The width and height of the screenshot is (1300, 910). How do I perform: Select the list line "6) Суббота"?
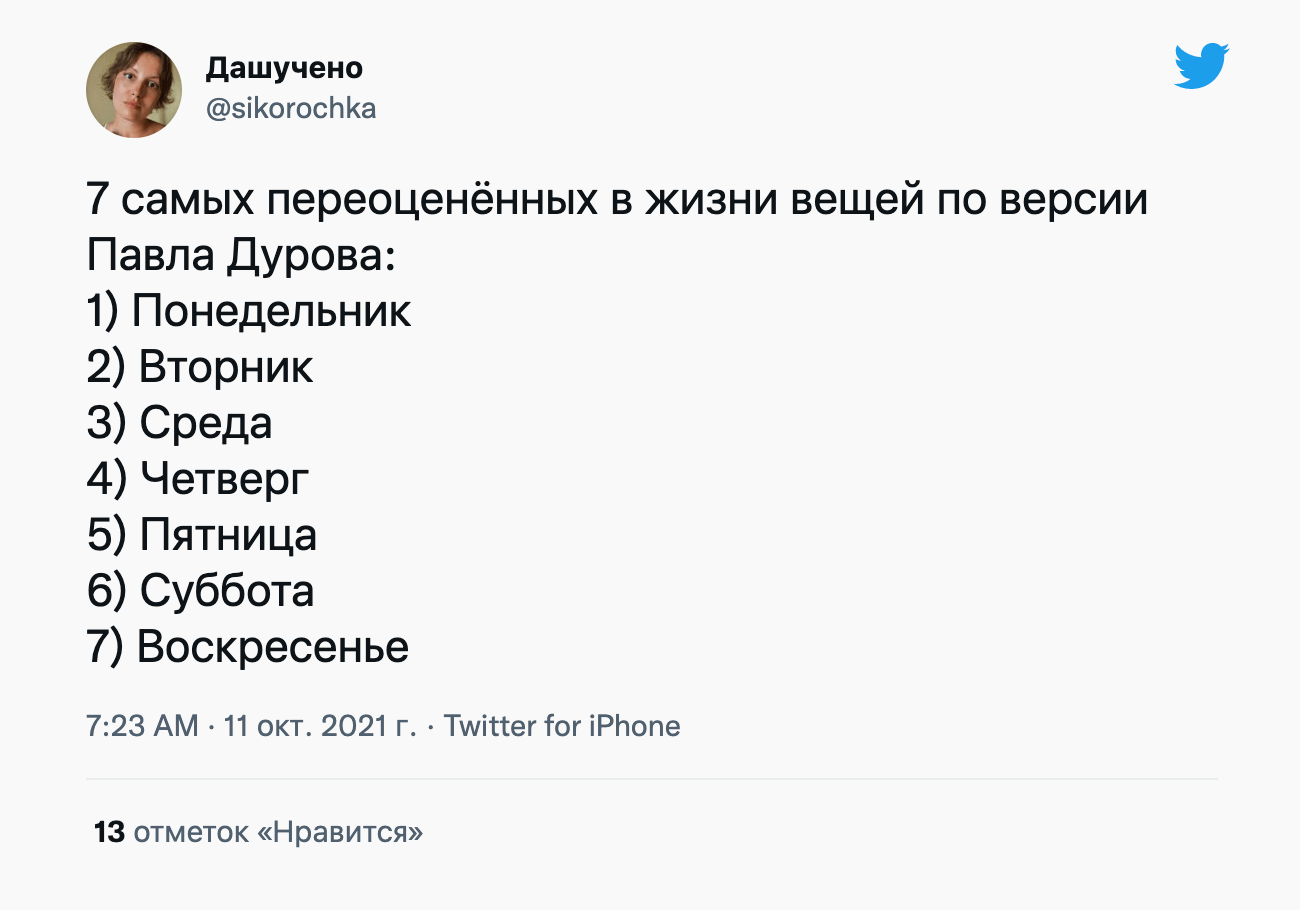click(x=200, y=590)
